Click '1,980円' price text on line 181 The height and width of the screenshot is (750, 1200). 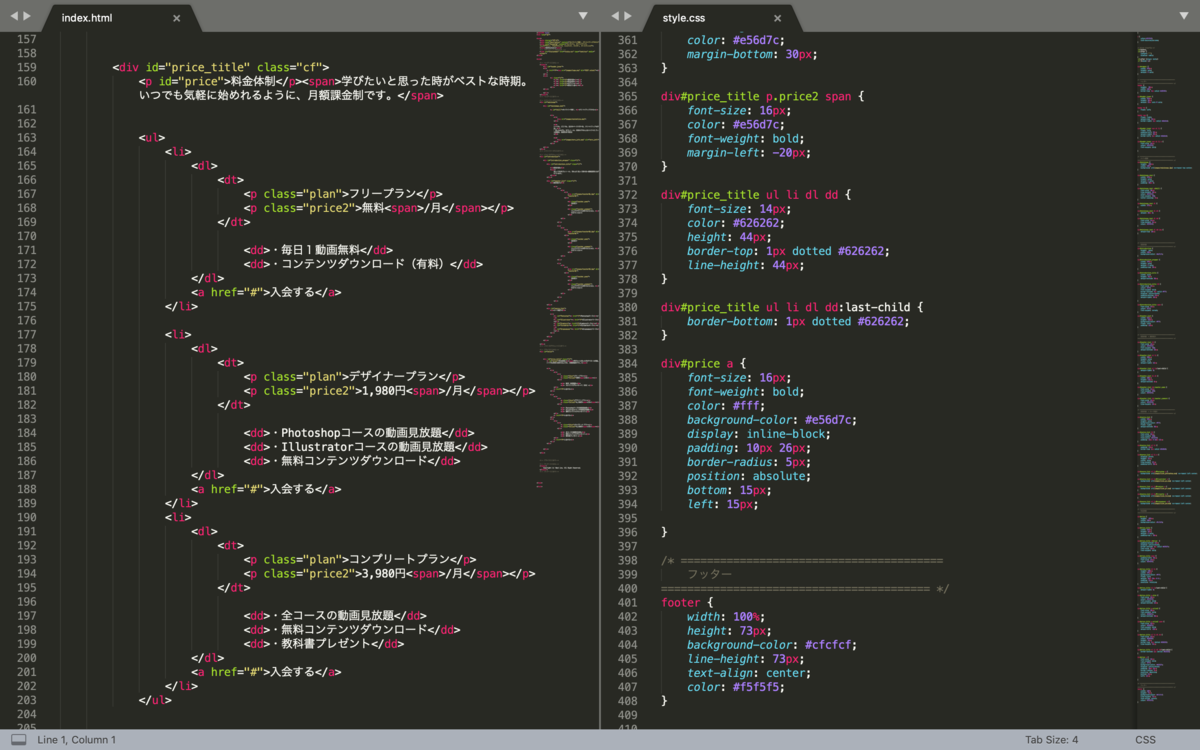[384, 391]
